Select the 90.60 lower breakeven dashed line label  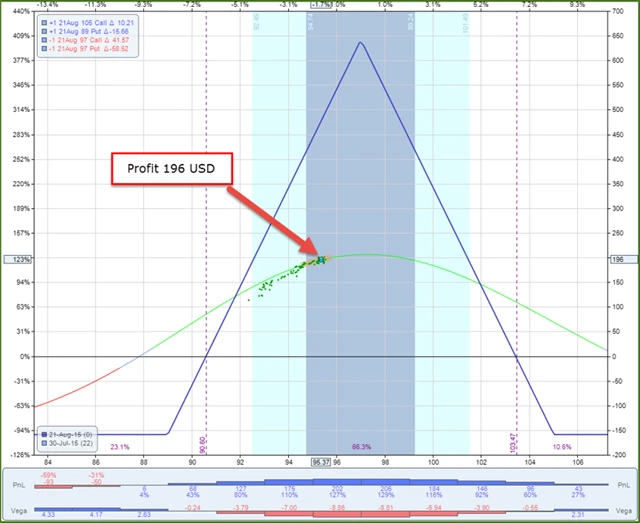202,445
